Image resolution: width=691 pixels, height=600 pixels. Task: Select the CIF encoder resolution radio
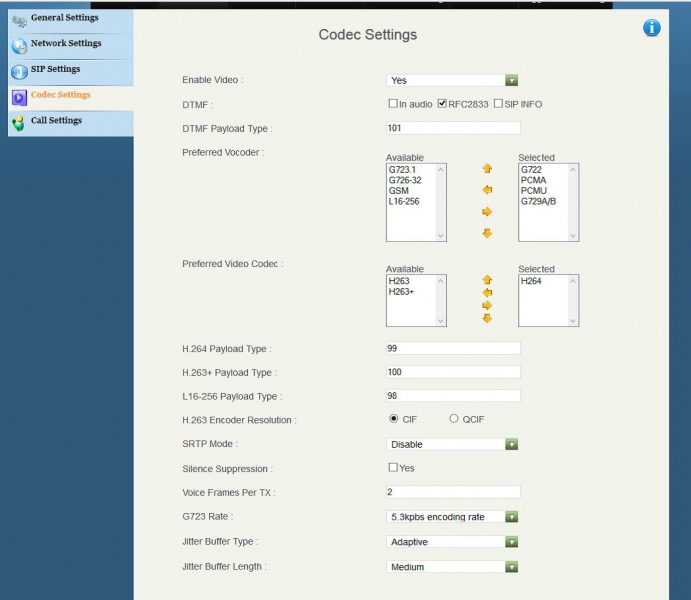394,419
